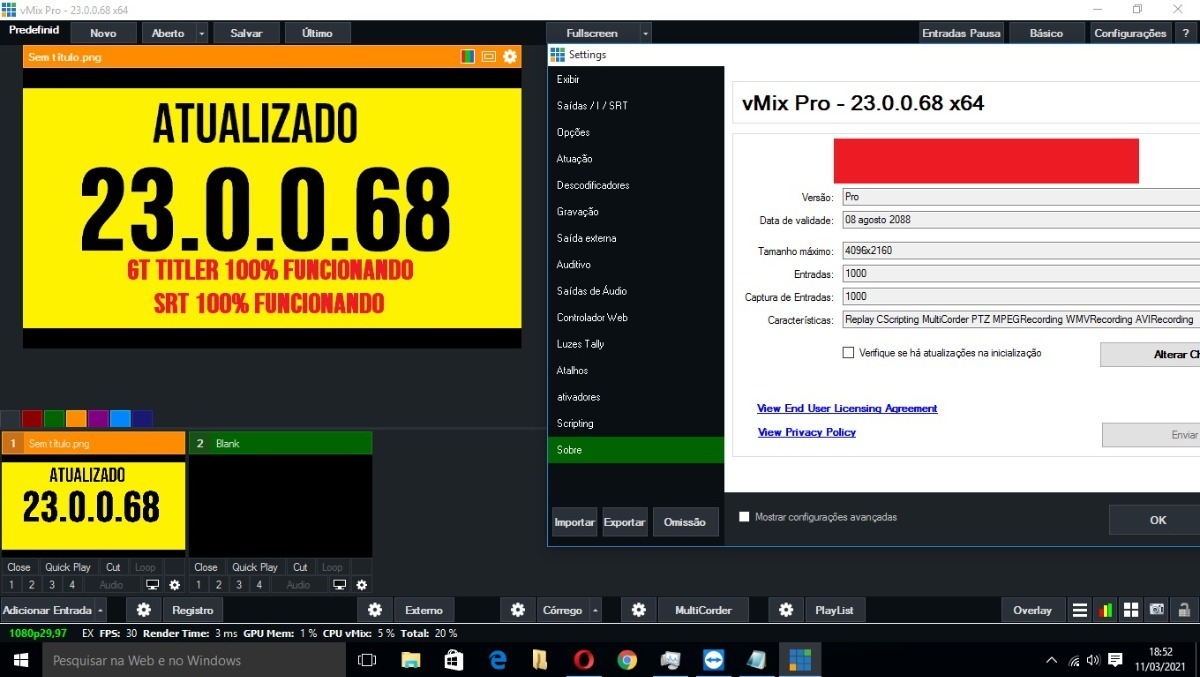The height and width of the screenshot is (677, 1200).
Task: Open the Scripting settings section
Action: (636, 423)
